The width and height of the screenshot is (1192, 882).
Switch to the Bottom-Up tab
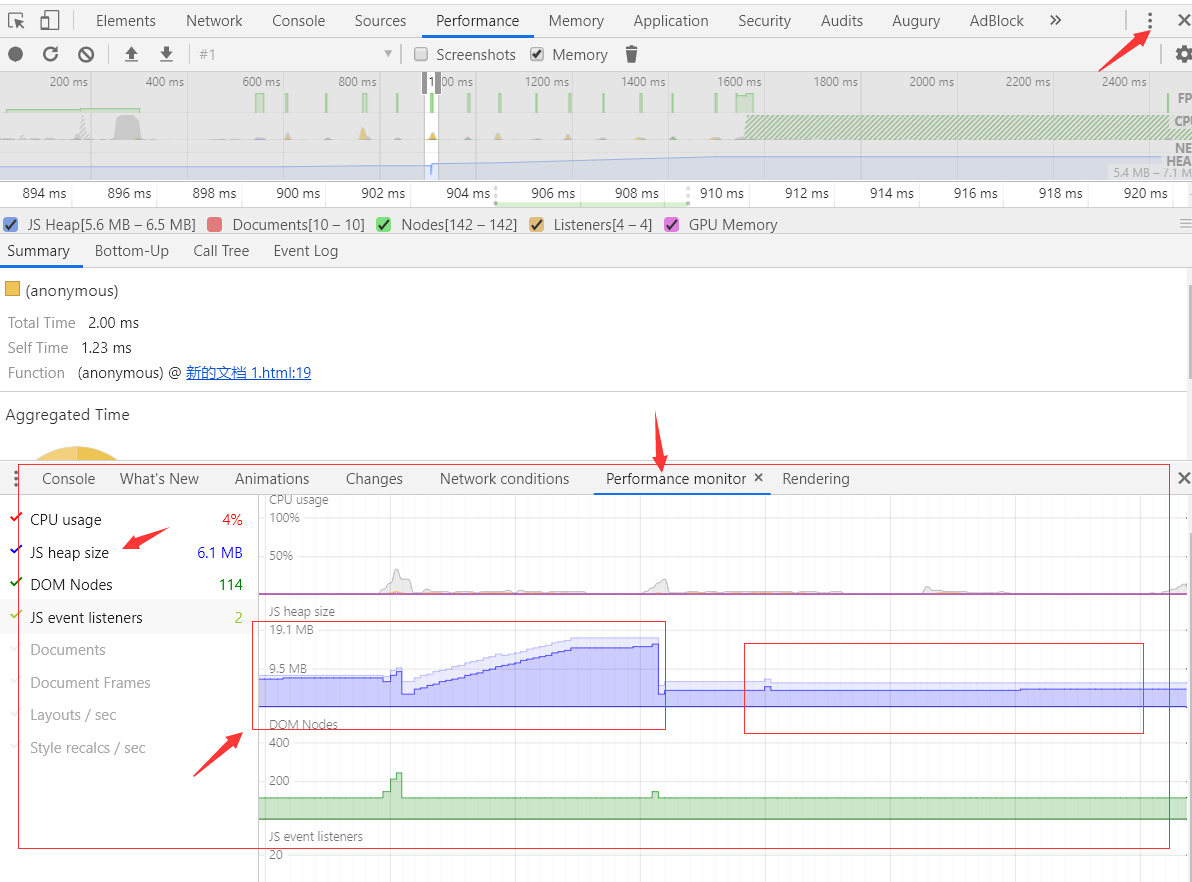tap(132, 251)
